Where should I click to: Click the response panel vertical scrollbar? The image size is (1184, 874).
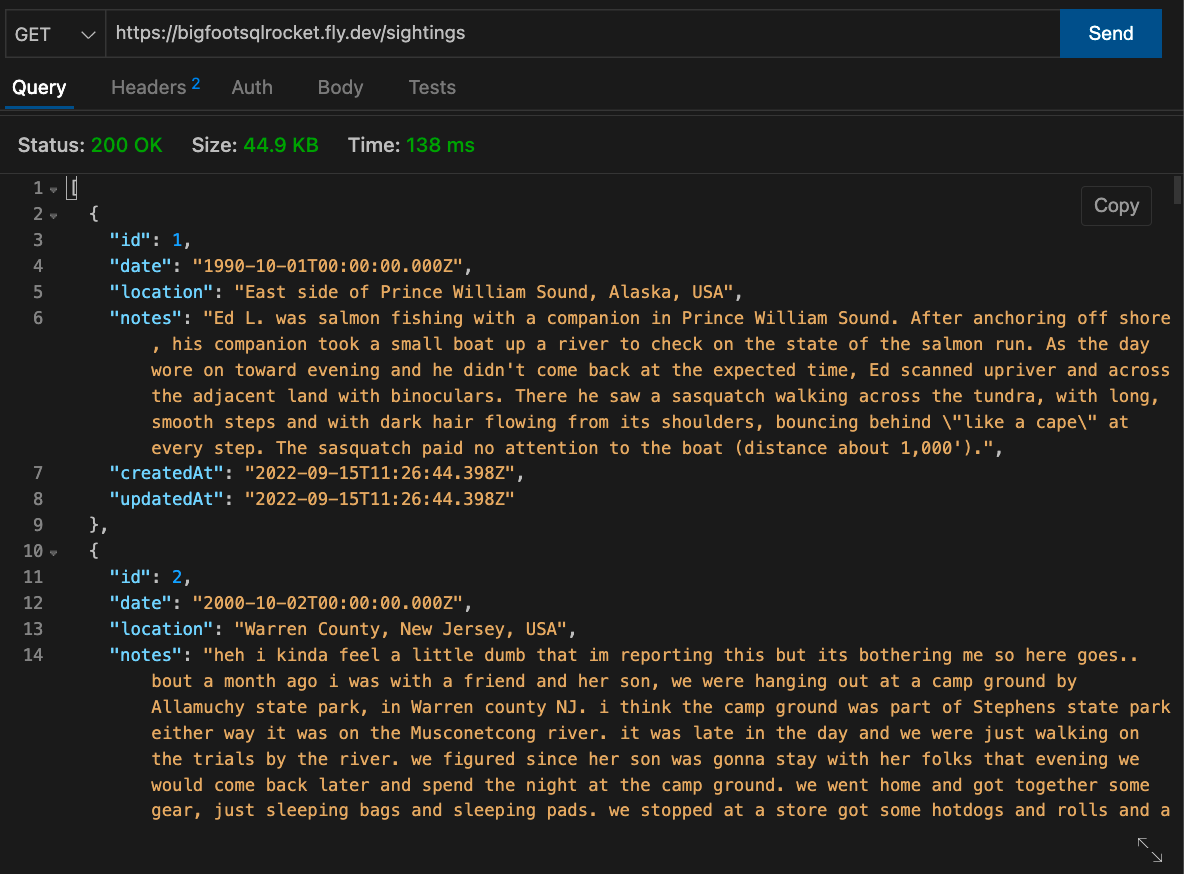click(1177, 190)
